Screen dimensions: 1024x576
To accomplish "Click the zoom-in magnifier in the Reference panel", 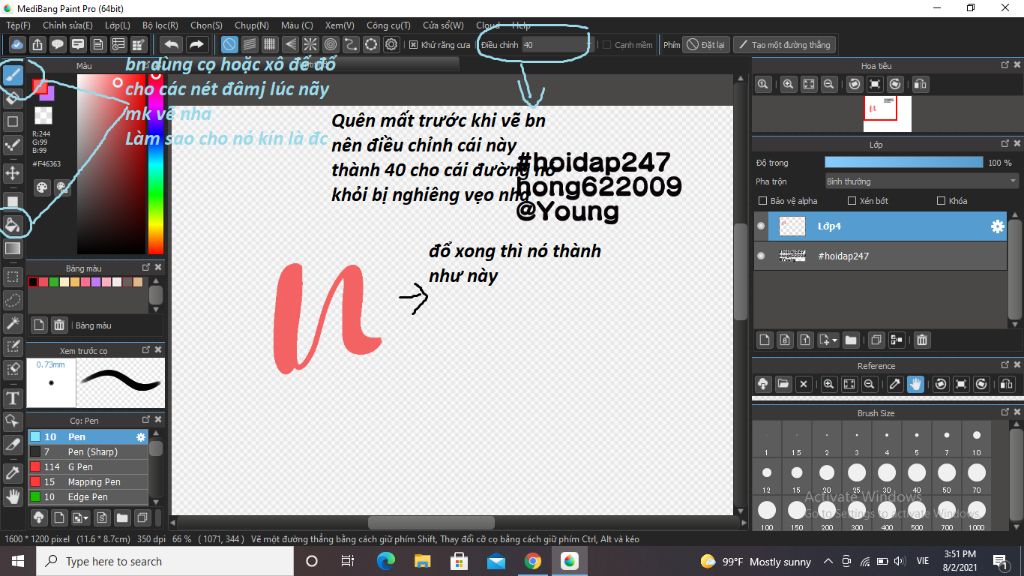I will coord(829,384).
